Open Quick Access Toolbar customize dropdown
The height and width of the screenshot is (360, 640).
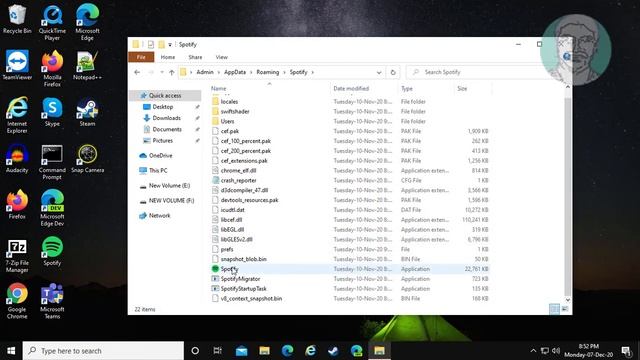[x=170, y=44]
